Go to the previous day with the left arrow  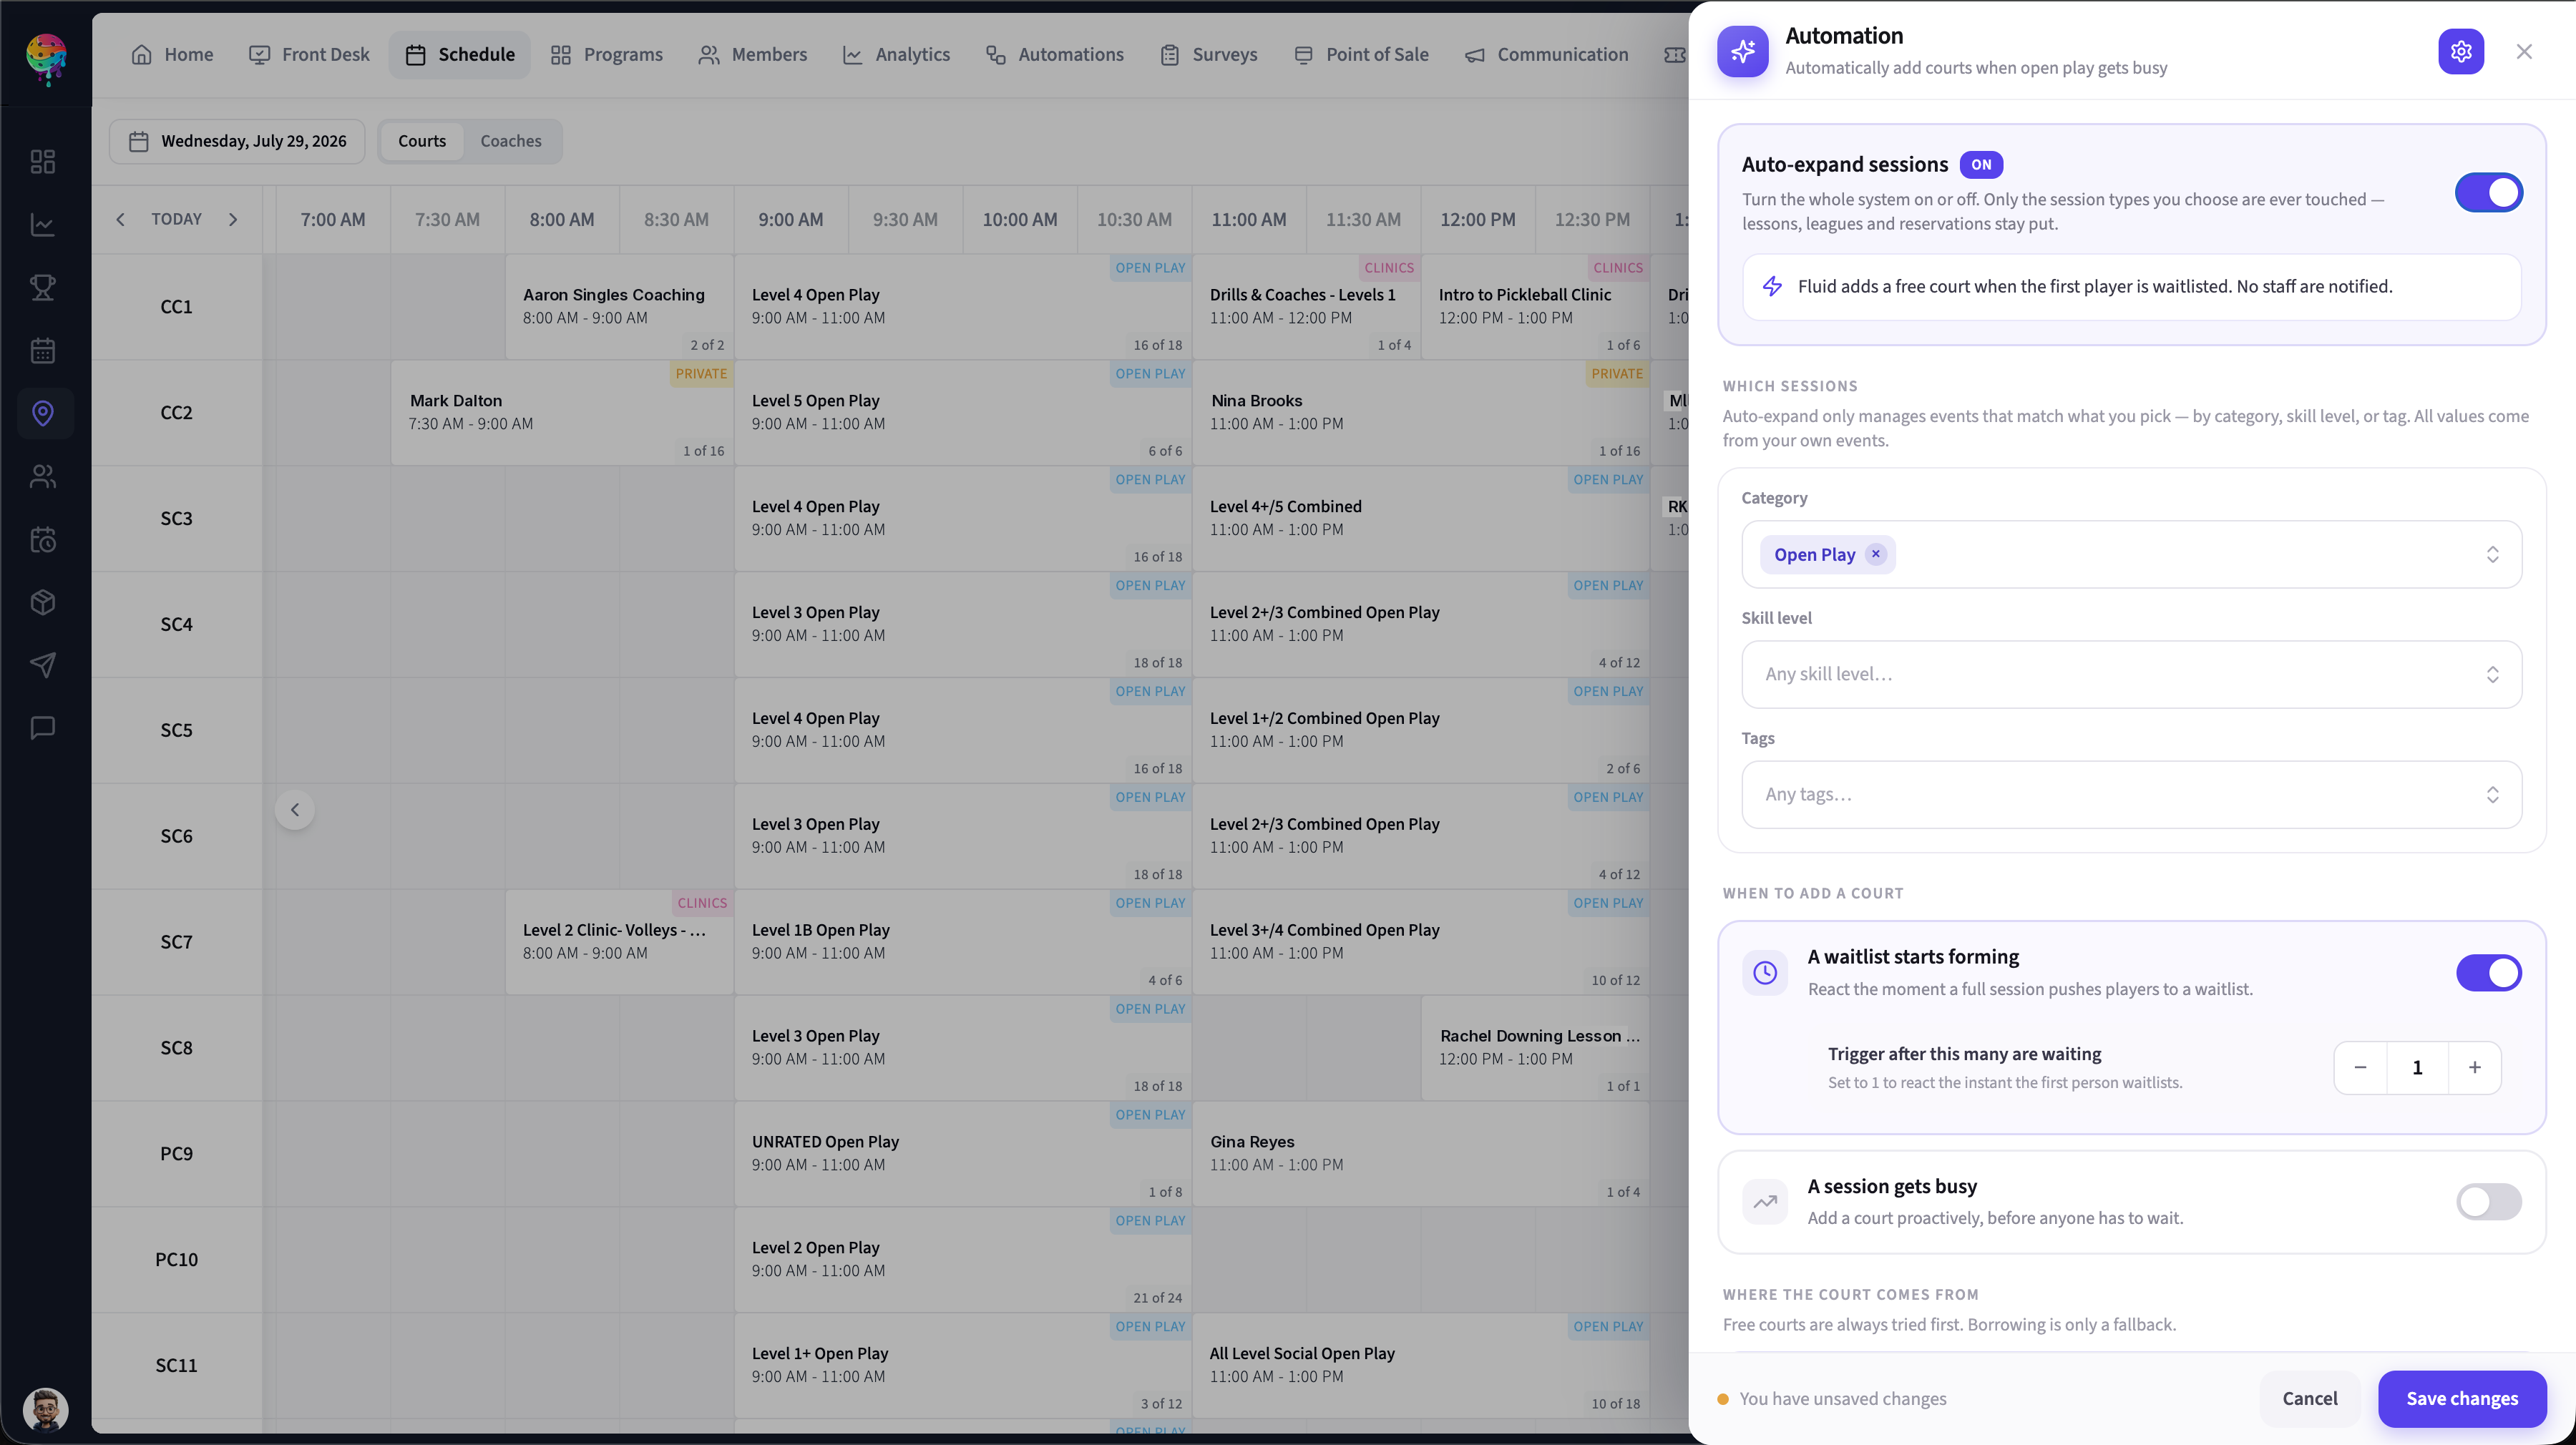pyautogui.click(x=120, y=219)
